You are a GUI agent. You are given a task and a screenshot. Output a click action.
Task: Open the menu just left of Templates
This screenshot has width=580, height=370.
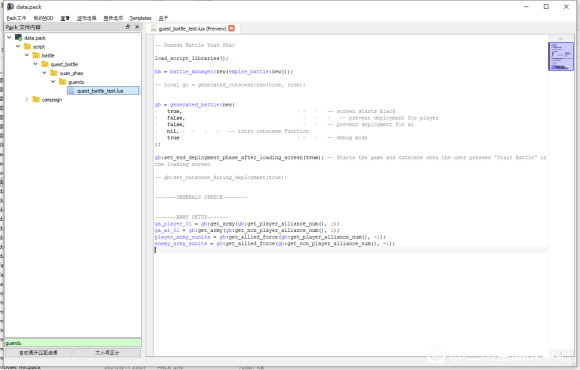pyautogui.click(x=113, y=18)
